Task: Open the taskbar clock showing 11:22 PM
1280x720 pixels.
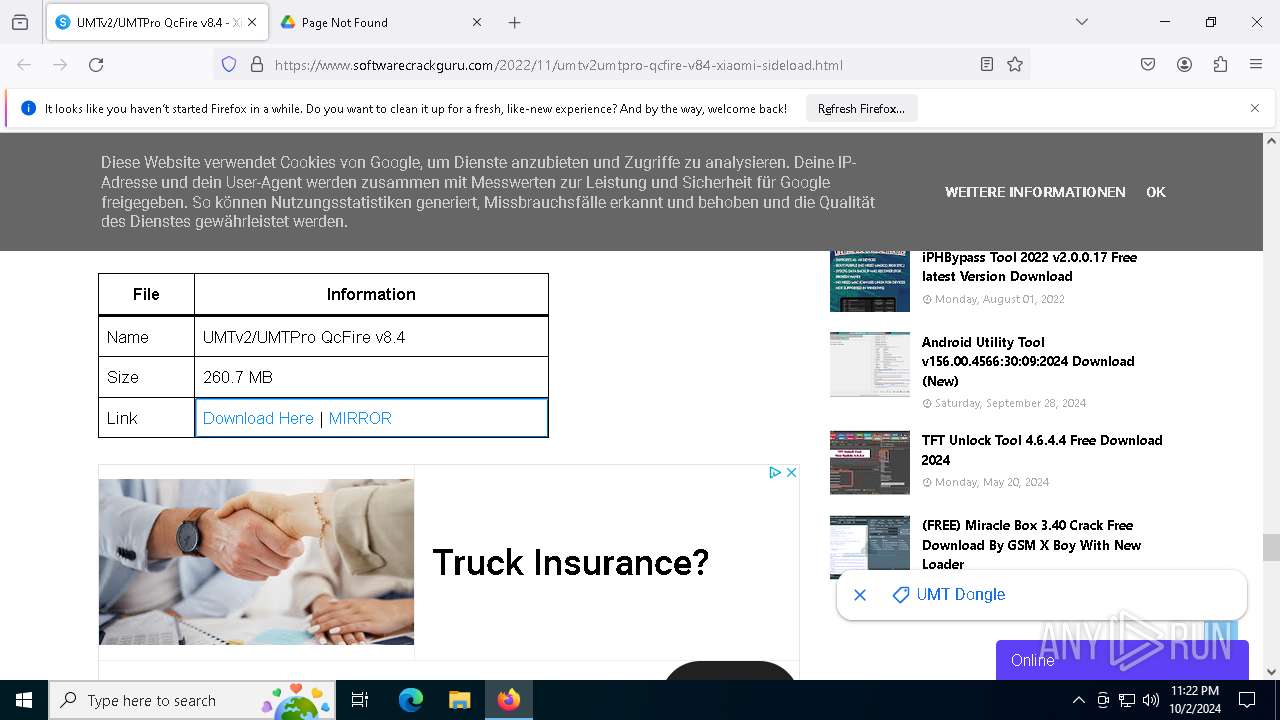Action: [1194, 700]
